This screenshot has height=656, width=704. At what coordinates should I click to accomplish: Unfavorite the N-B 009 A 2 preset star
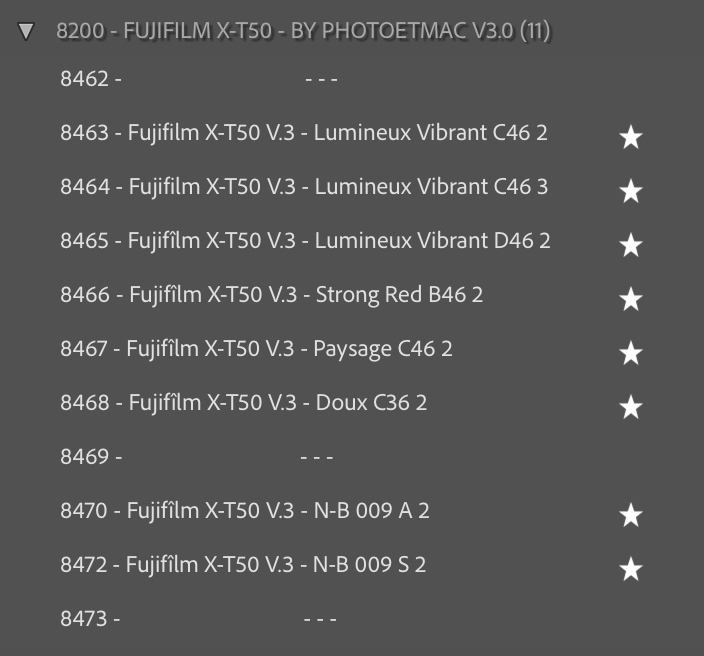coord(630,515)
